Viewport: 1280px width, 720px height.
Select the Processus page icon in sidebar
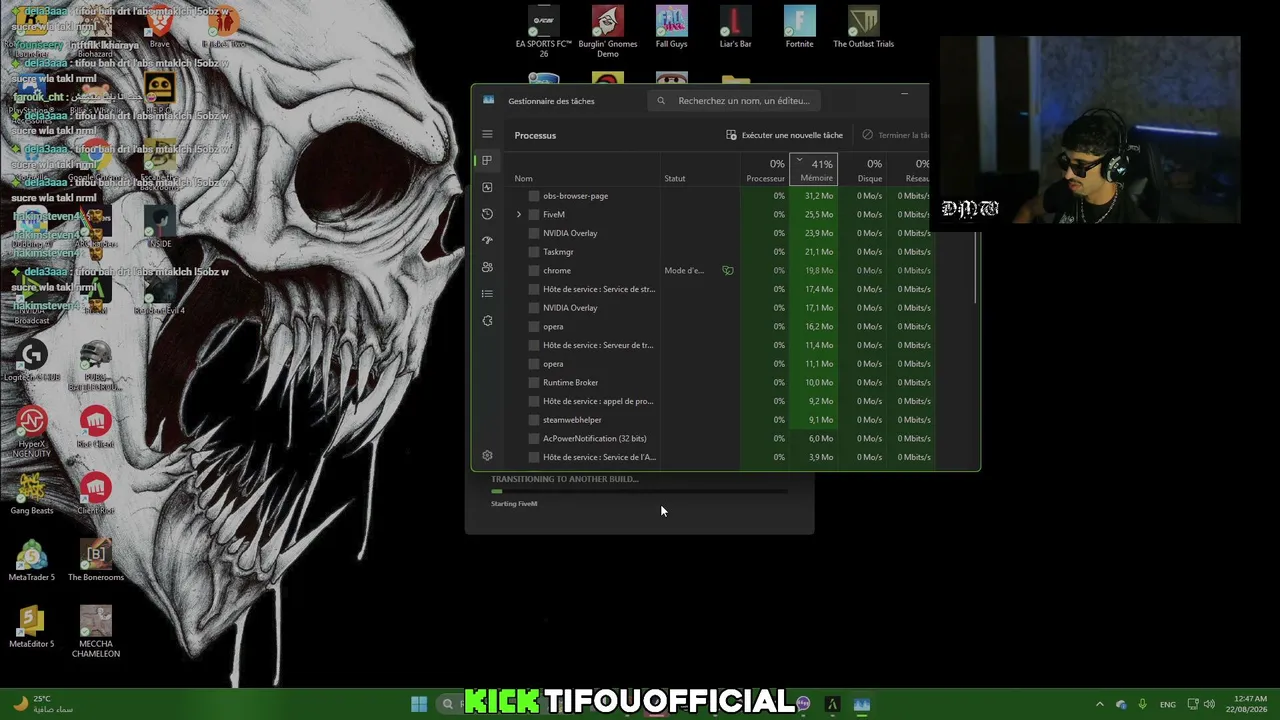(x=487, y=160)
